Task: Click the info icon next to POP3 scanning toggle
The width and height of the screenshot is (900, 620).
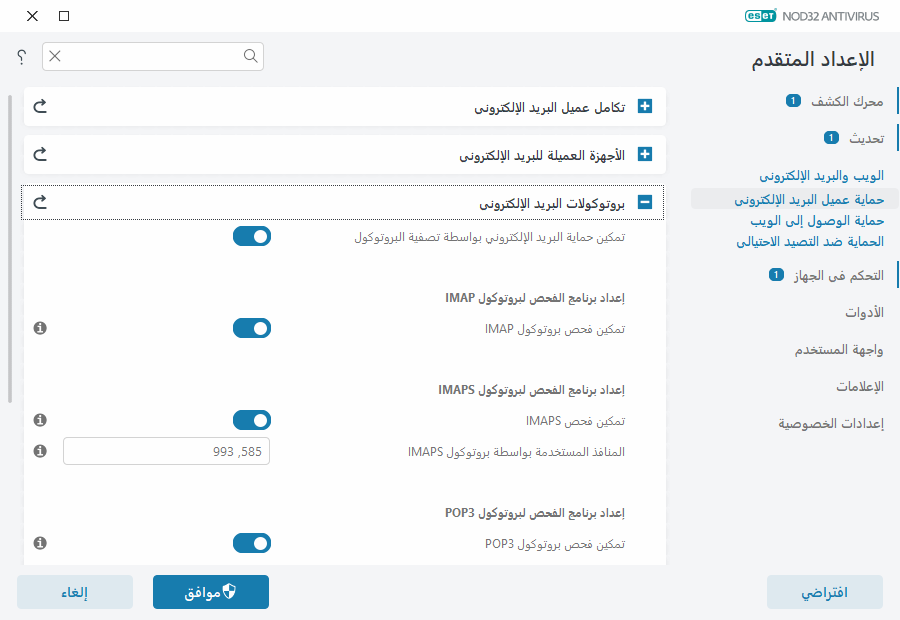Action: coord(40,543)
